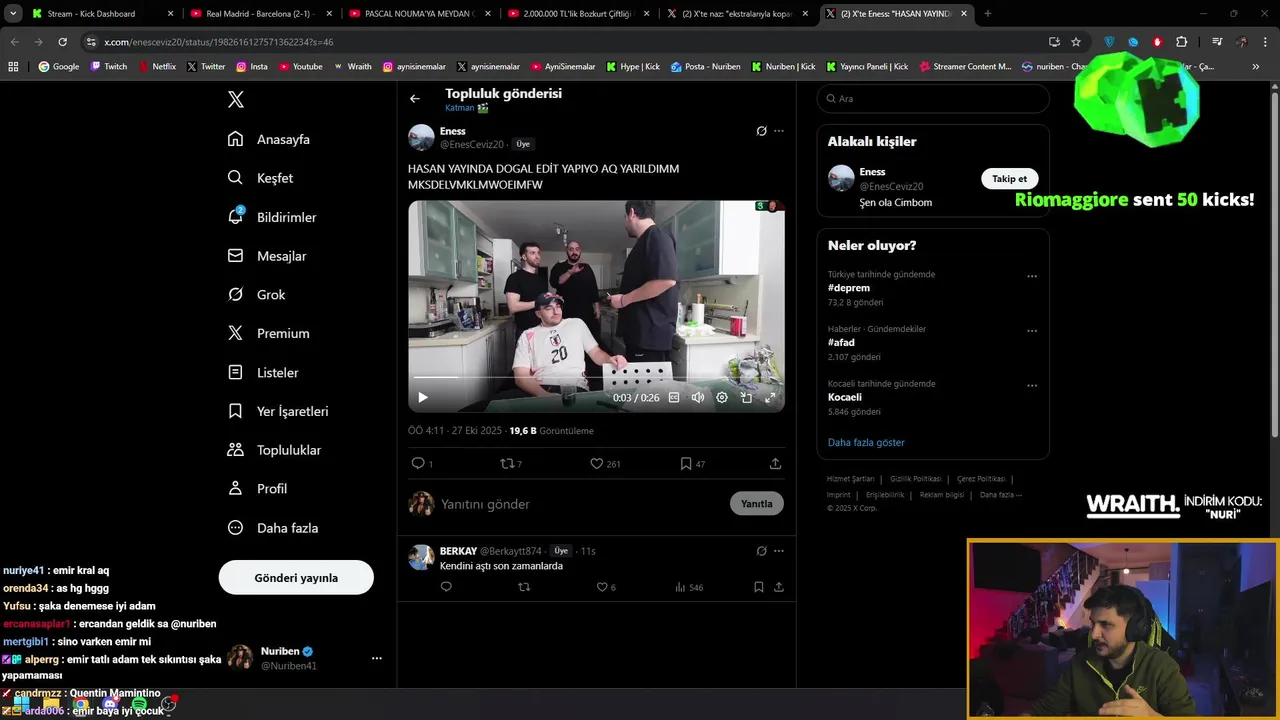
Task: Toggle picture-in-picture for the video
Action: click(x=746, y=397)
